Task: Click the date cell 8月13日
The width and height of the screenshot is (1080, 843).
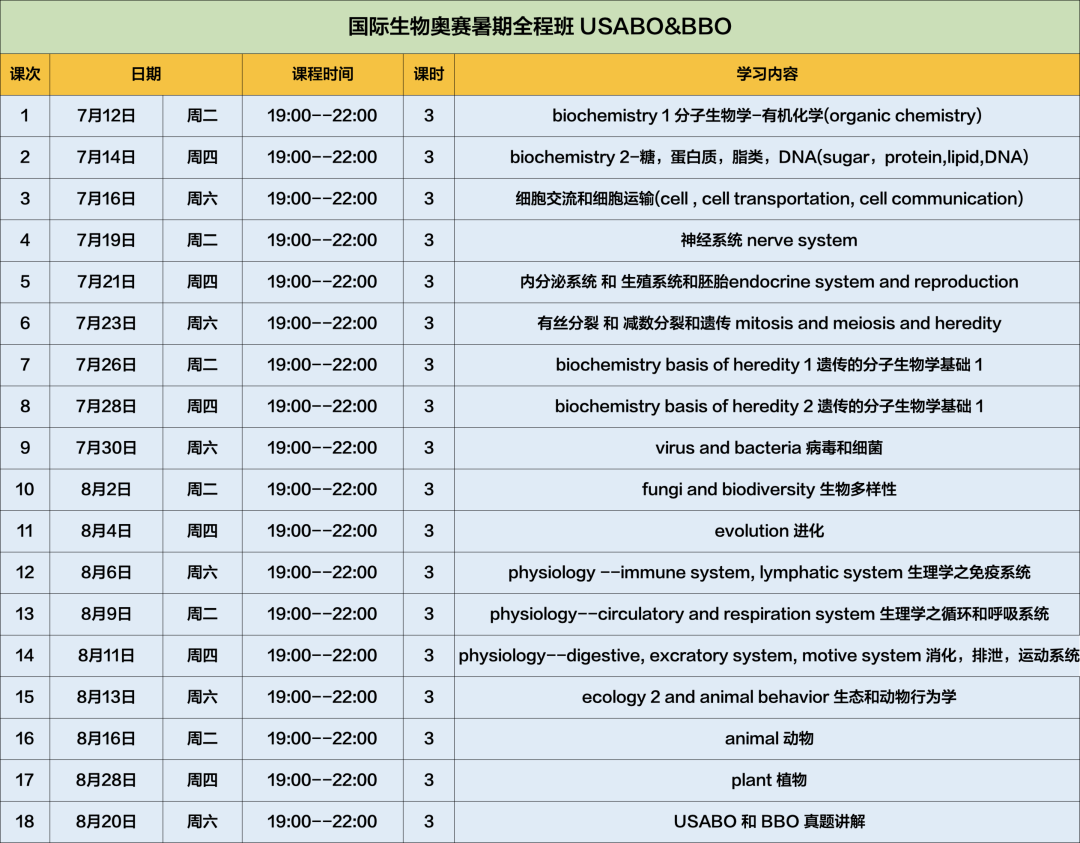Action: coord(106,697)
